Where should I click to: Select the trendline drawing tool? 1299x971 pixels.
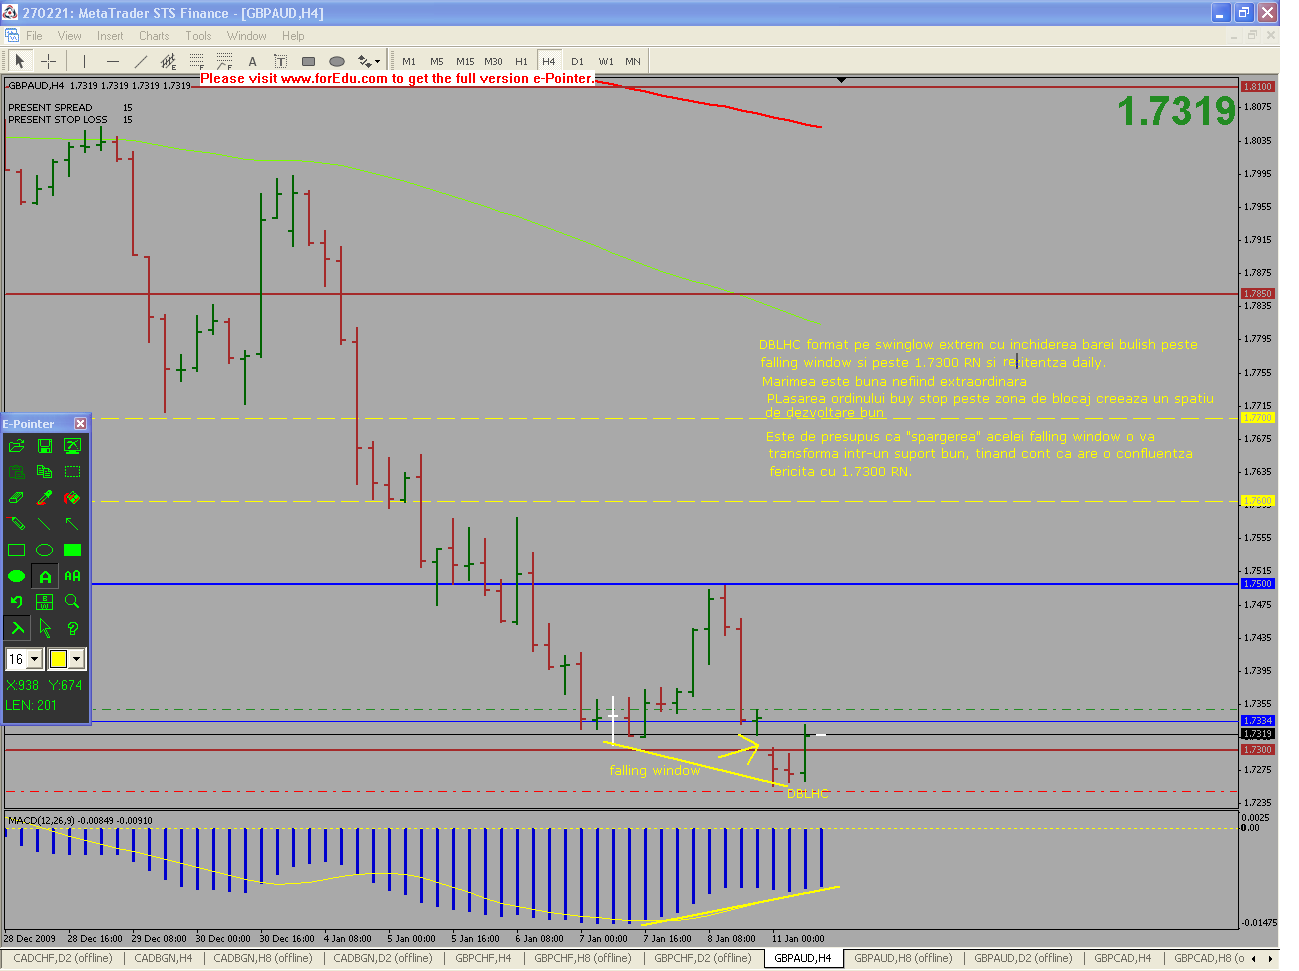[141, 61]
